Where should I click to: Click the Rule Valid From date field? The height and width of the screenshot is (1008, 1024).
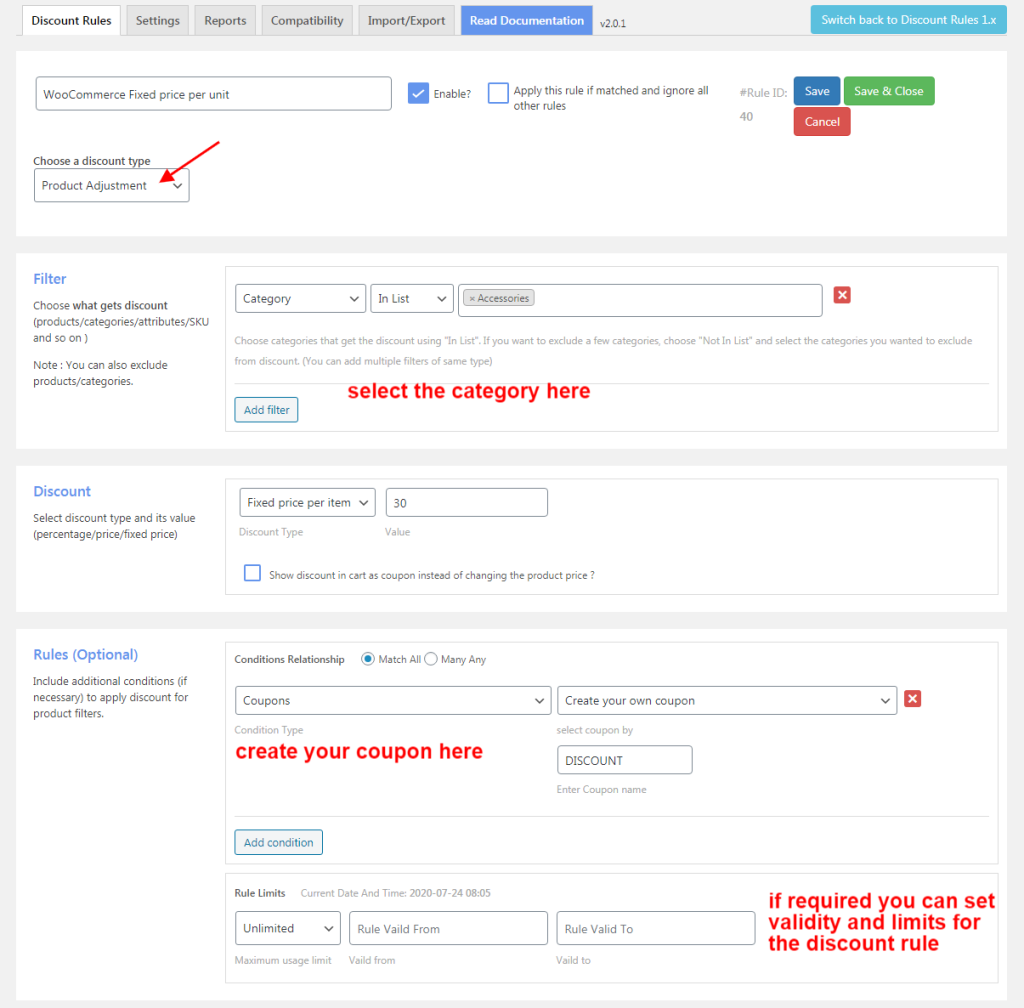tap(448, 928)
